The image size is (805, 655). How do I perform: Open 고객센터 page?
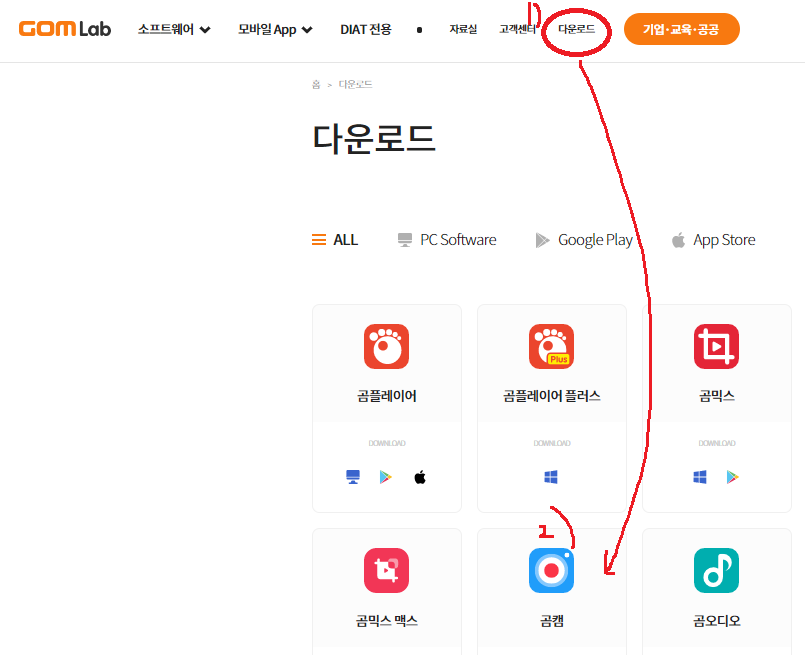(518, 29)
